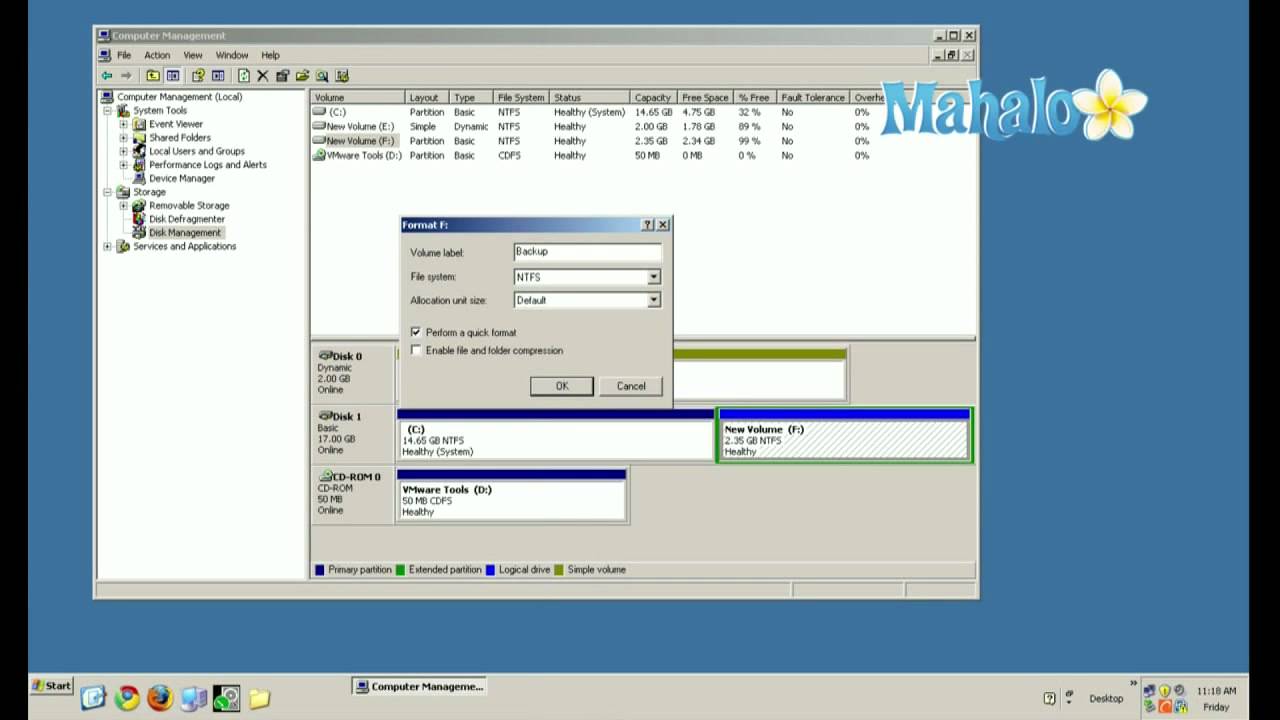This screenshot has height=720, width=1280.
Task: Click the CD-ROM 0 icon in graphical view
Action: 325,477
